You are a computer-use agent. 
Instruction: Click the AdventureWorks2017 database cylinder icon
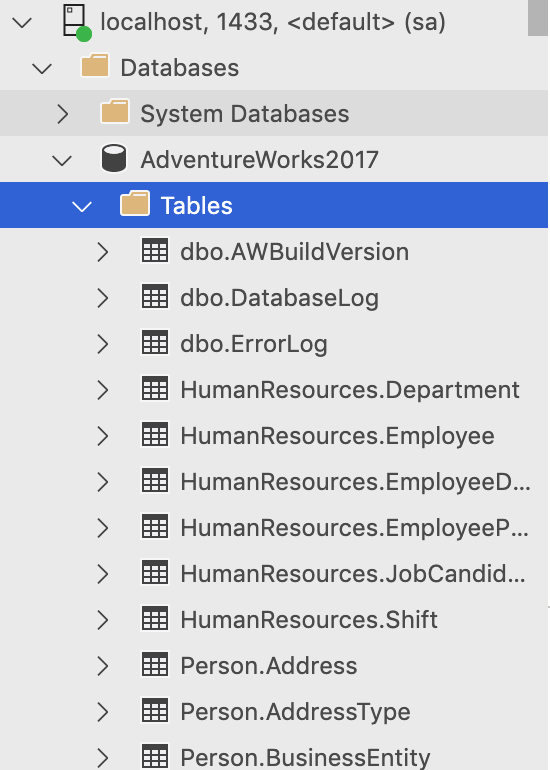tap(114, 159)
